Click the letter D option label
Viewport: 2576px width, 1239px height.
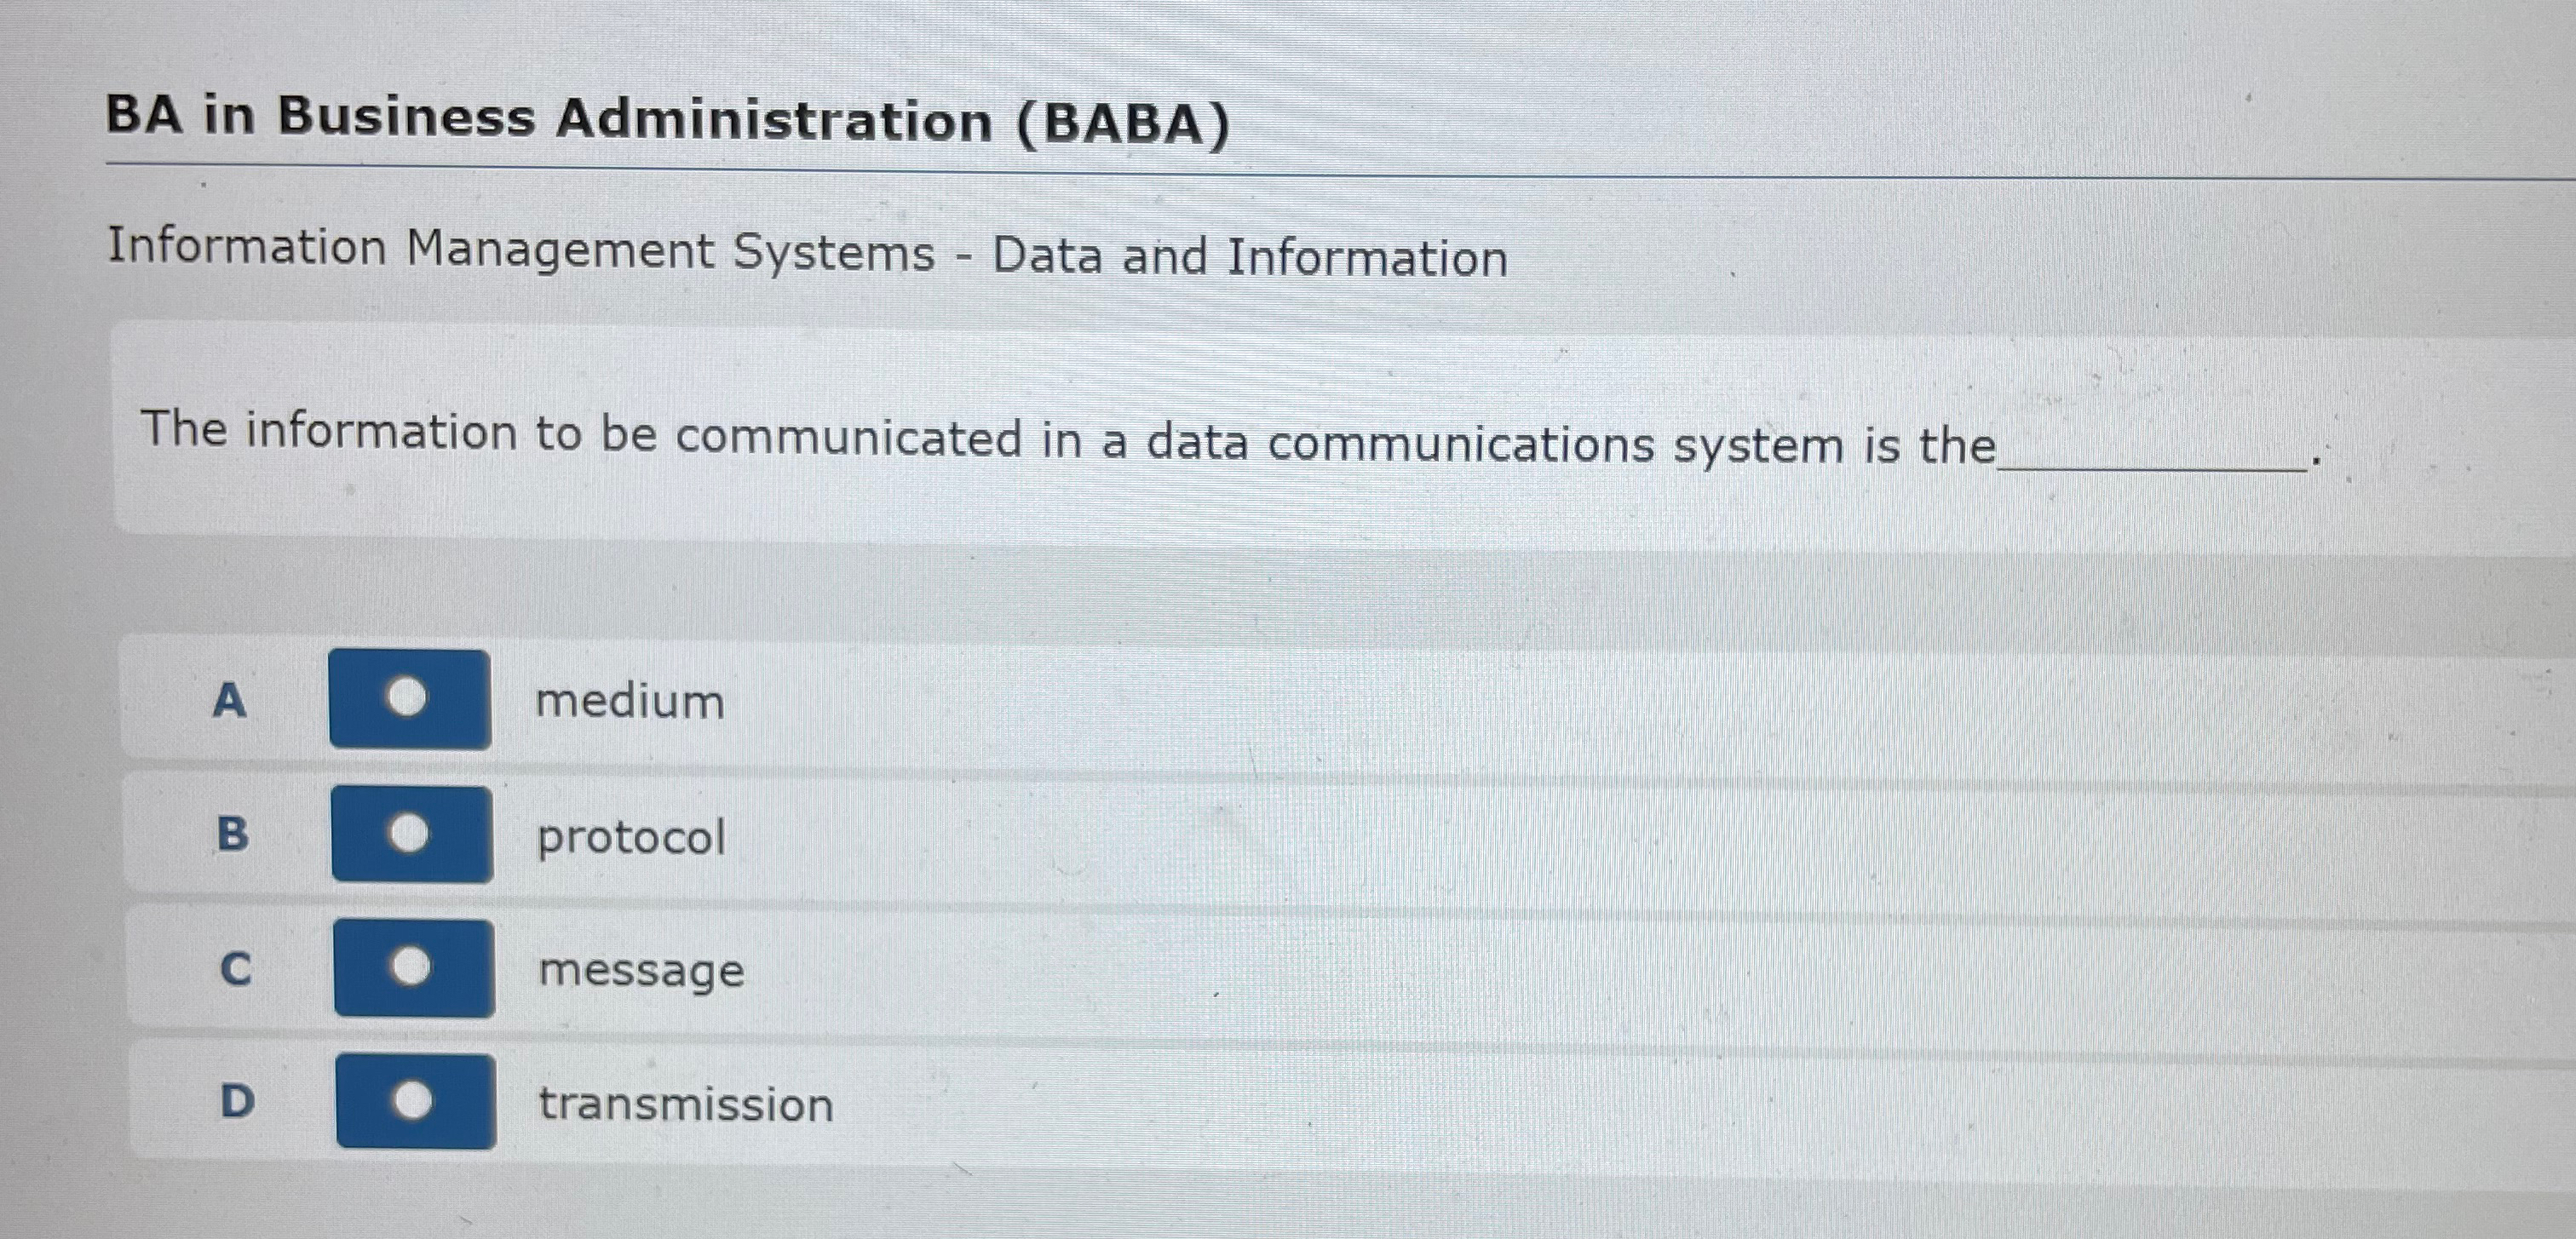(x=237, y=1102)
